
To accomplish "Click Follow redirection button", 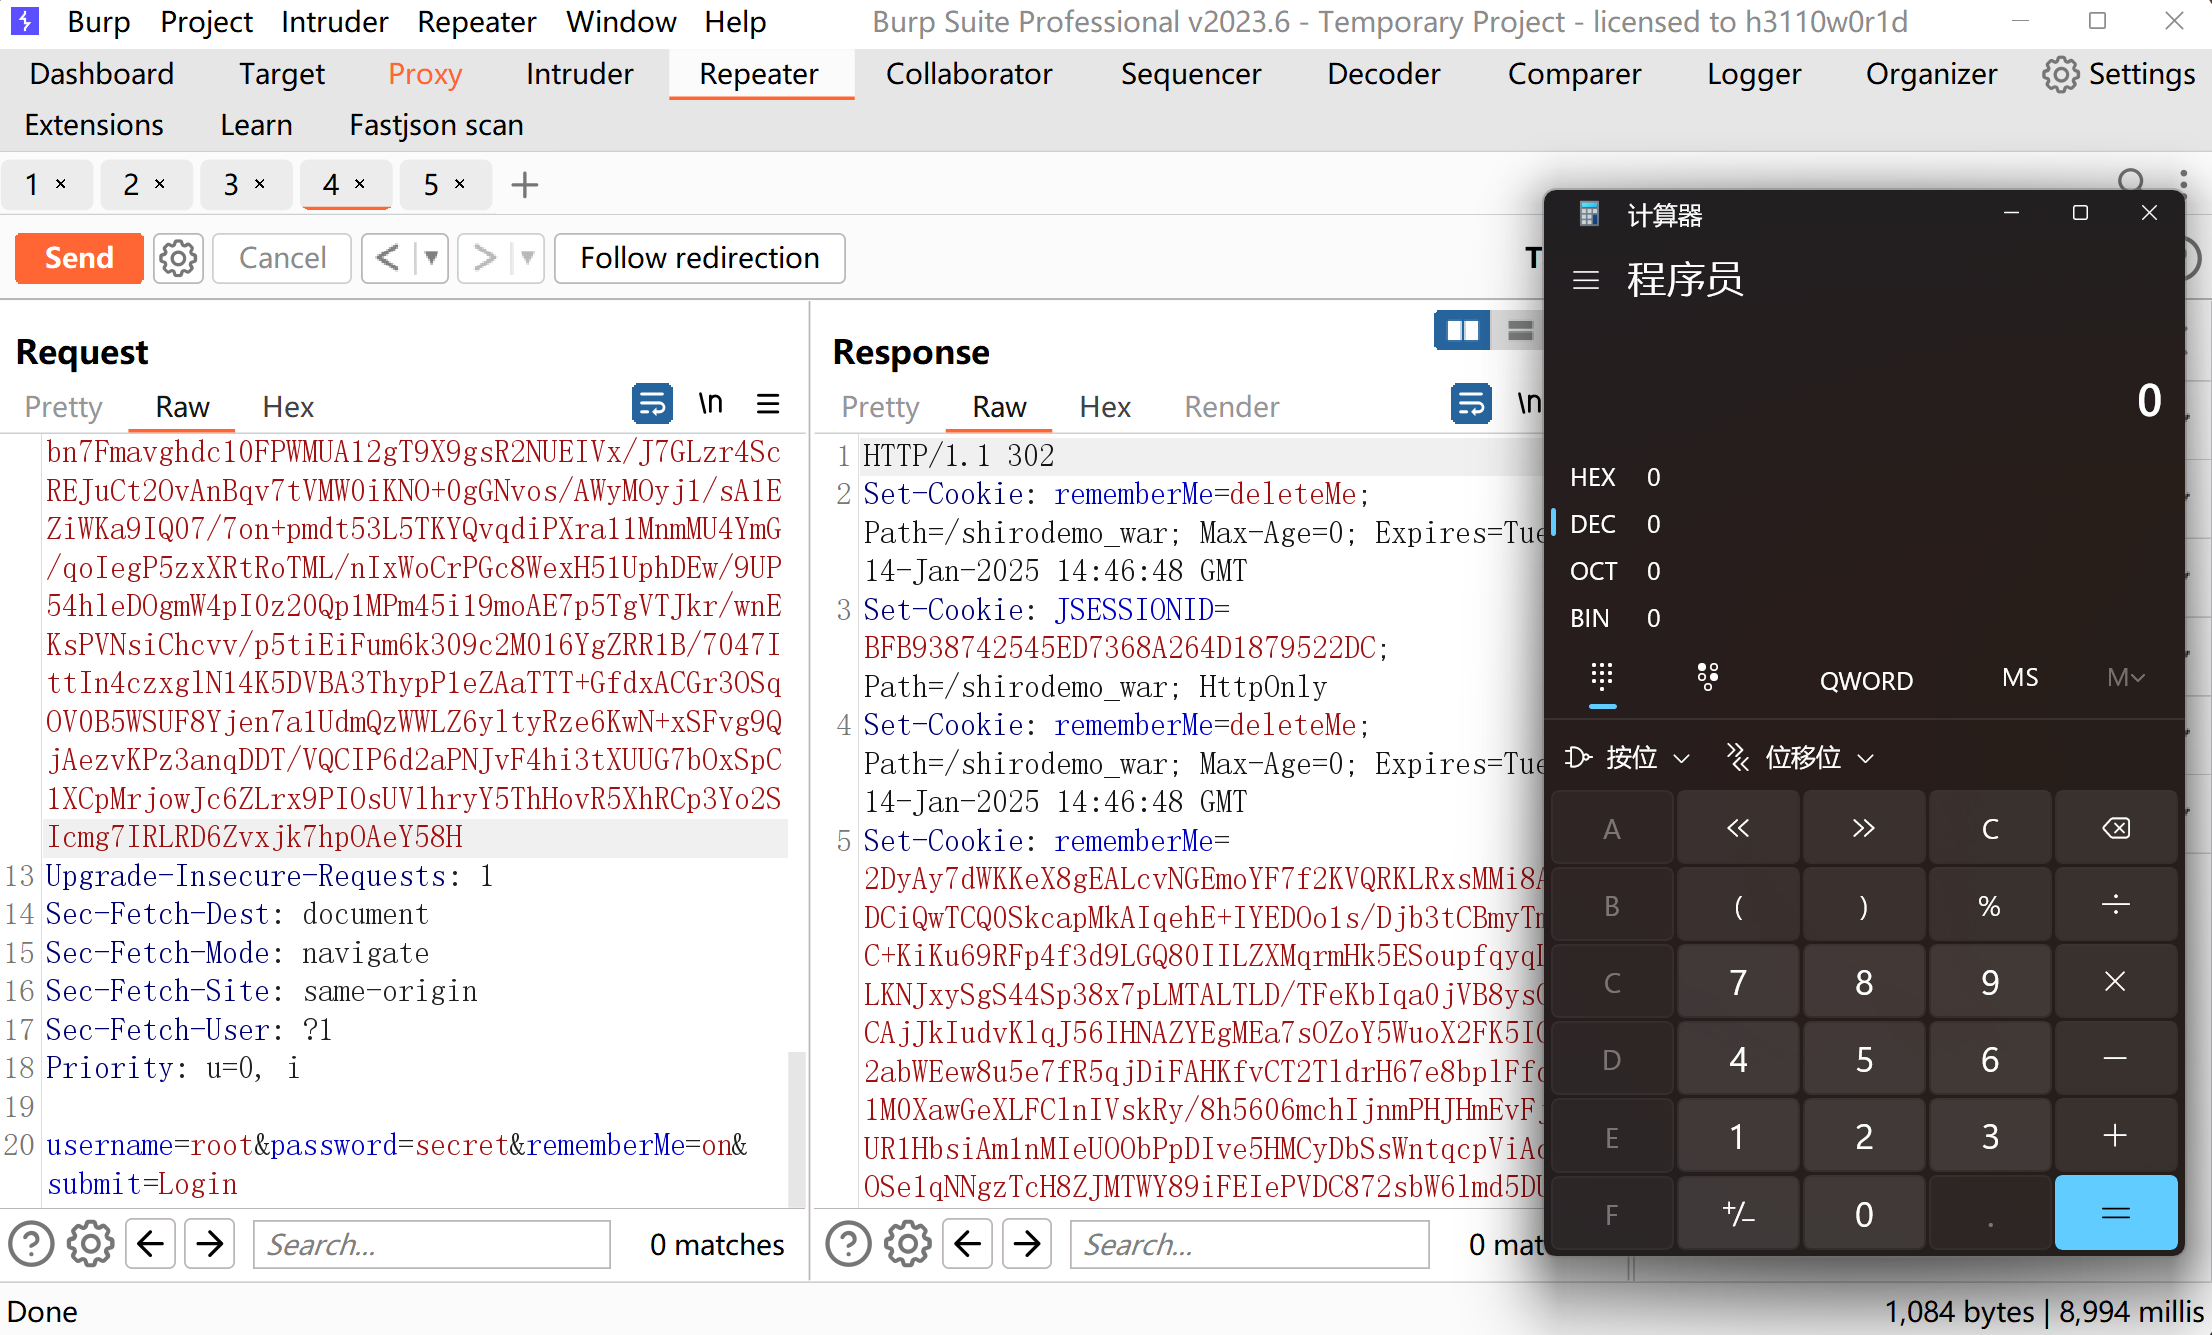I will [x=700, y=258].
